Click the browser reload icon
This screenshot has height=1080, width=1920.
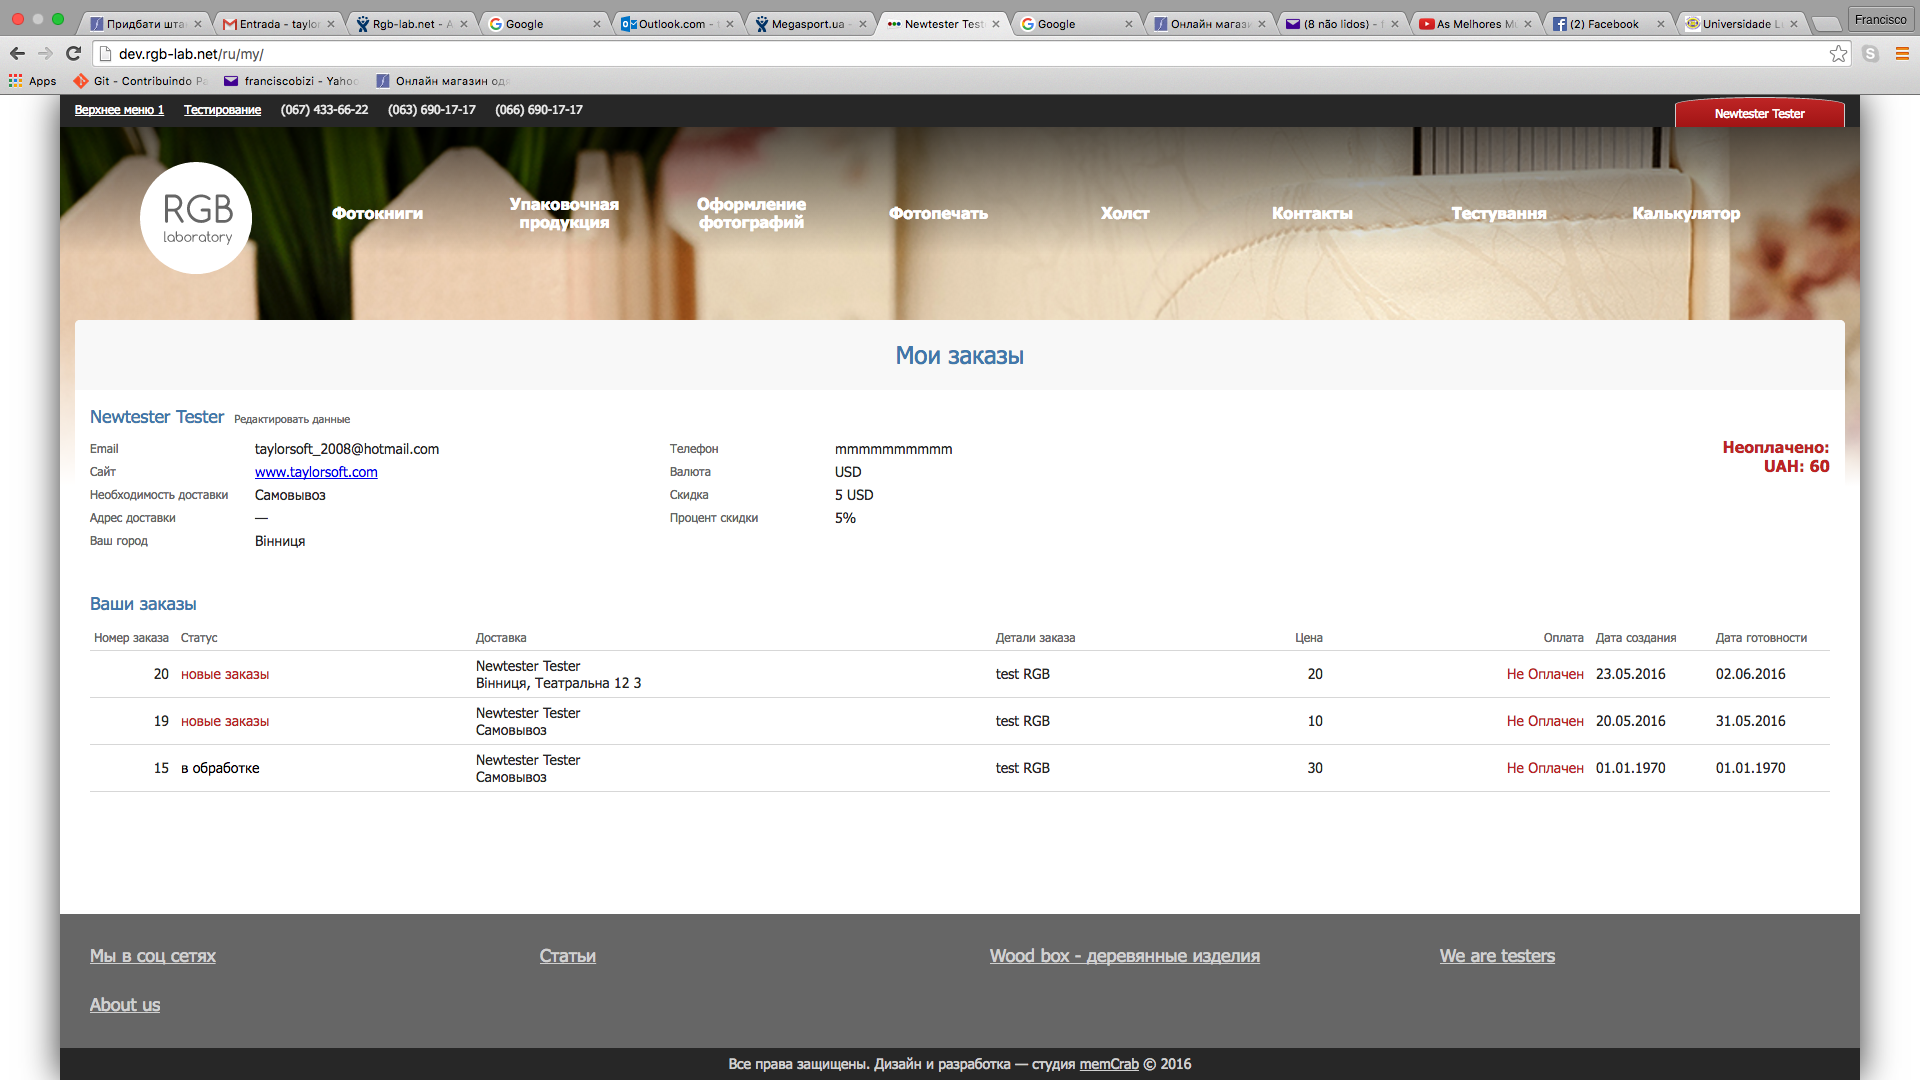pos(73,54)
